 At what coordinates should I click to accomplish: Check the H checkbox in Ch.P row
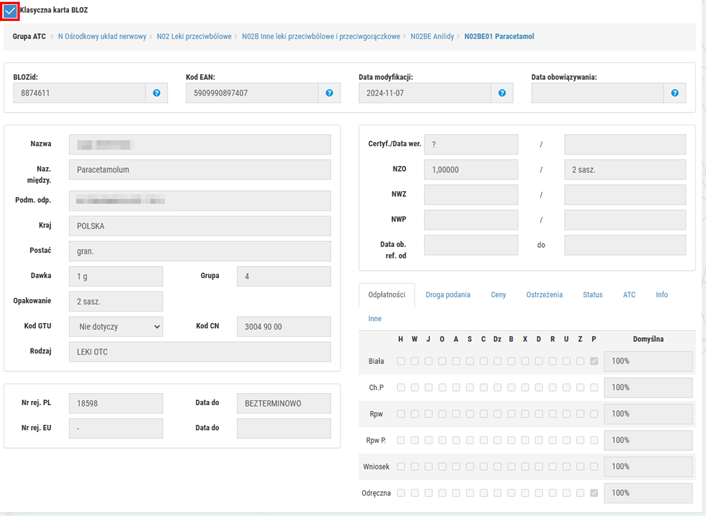pyautogui.click(x=401, y=387)
